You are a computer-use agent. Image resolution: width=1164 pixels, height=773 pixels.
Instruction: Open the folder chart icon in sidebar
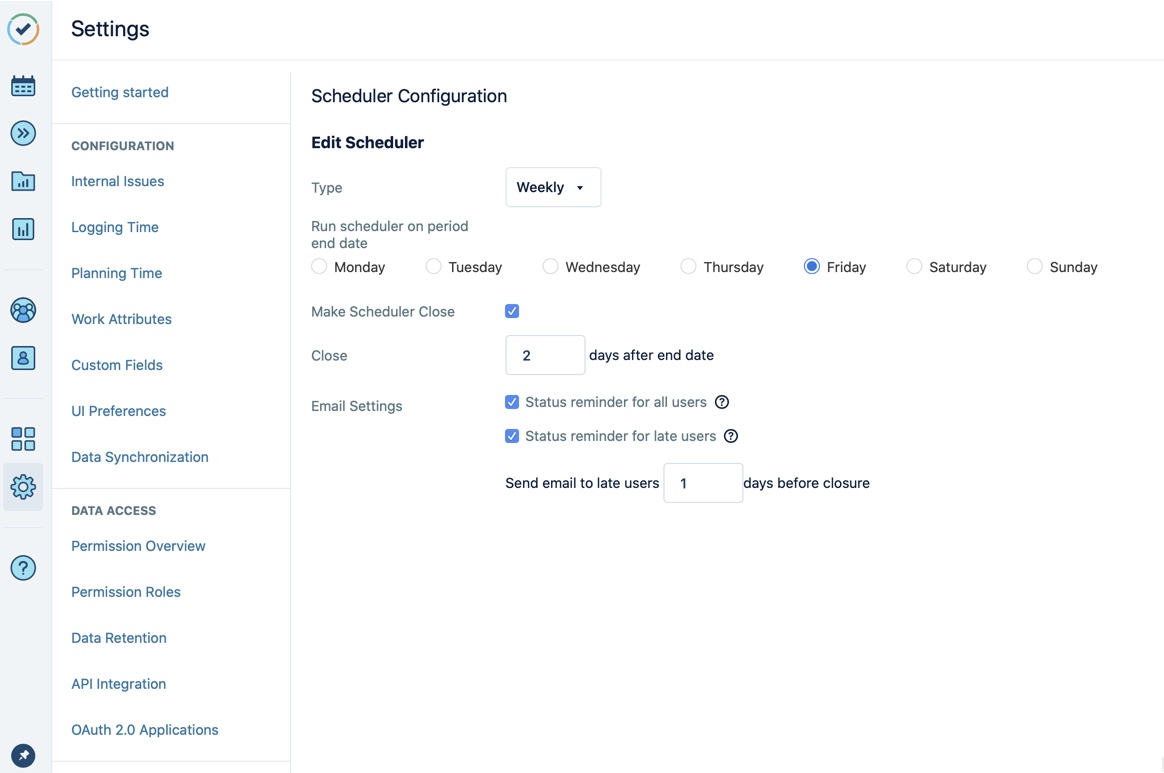(23, 181)
